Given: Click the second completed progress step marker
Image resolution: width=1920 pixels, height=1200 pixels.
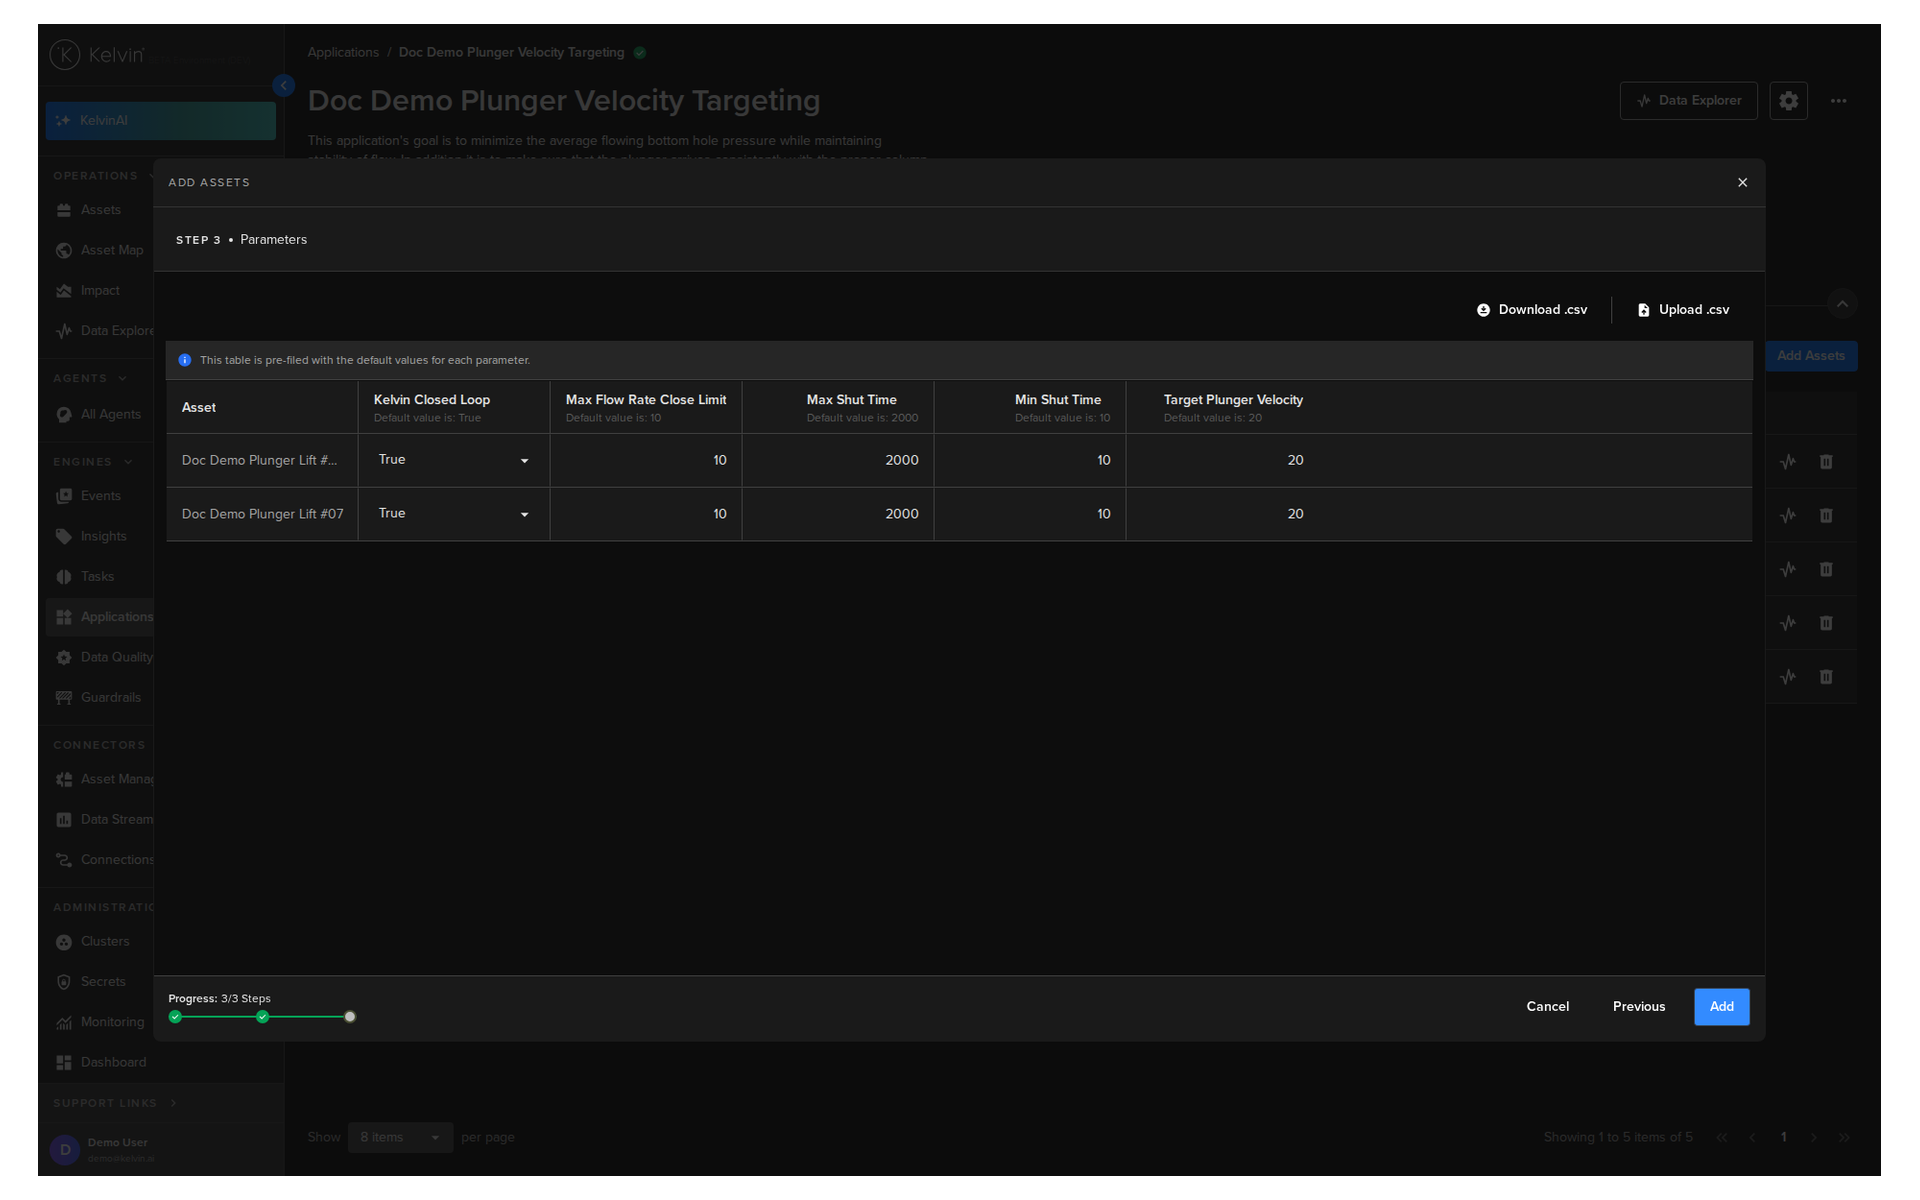Looking at the screenshot, I should (x=262, y=1017).
